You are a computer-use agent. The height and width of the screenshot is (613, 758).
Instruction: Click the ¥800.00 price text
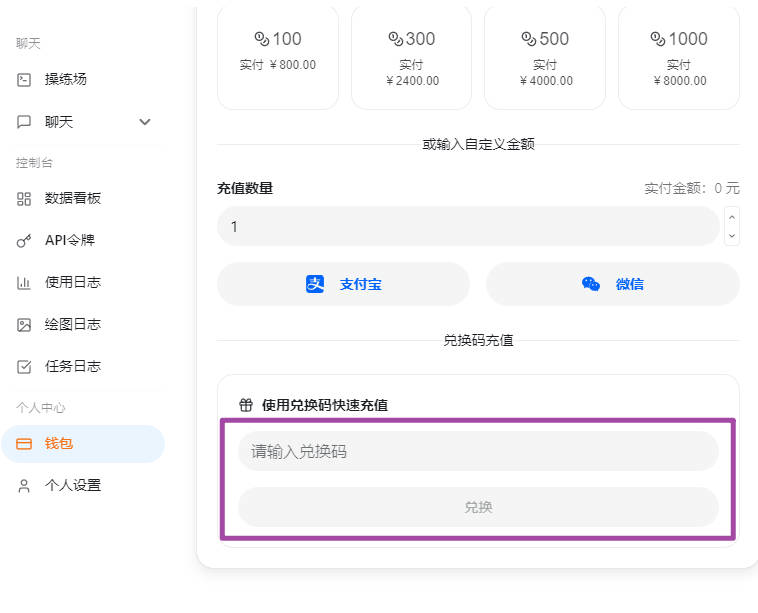tap(292, 65)
